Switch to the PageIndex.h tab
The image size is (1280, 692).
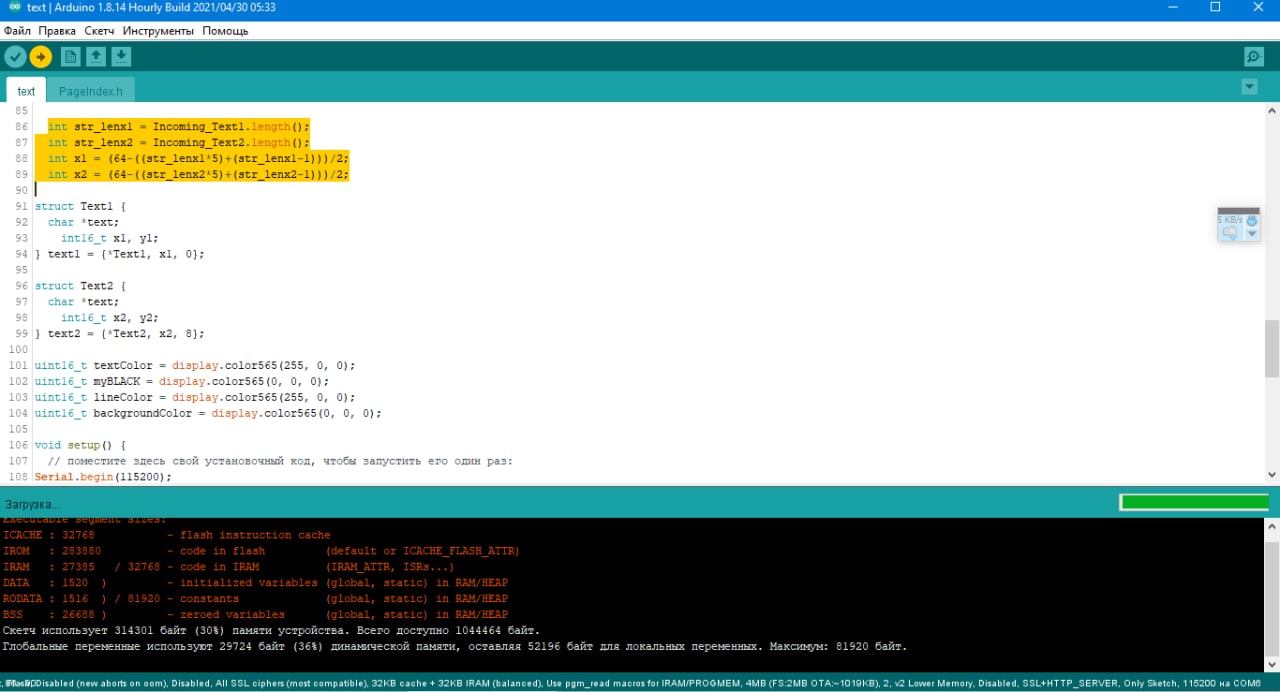coord(90,91)
